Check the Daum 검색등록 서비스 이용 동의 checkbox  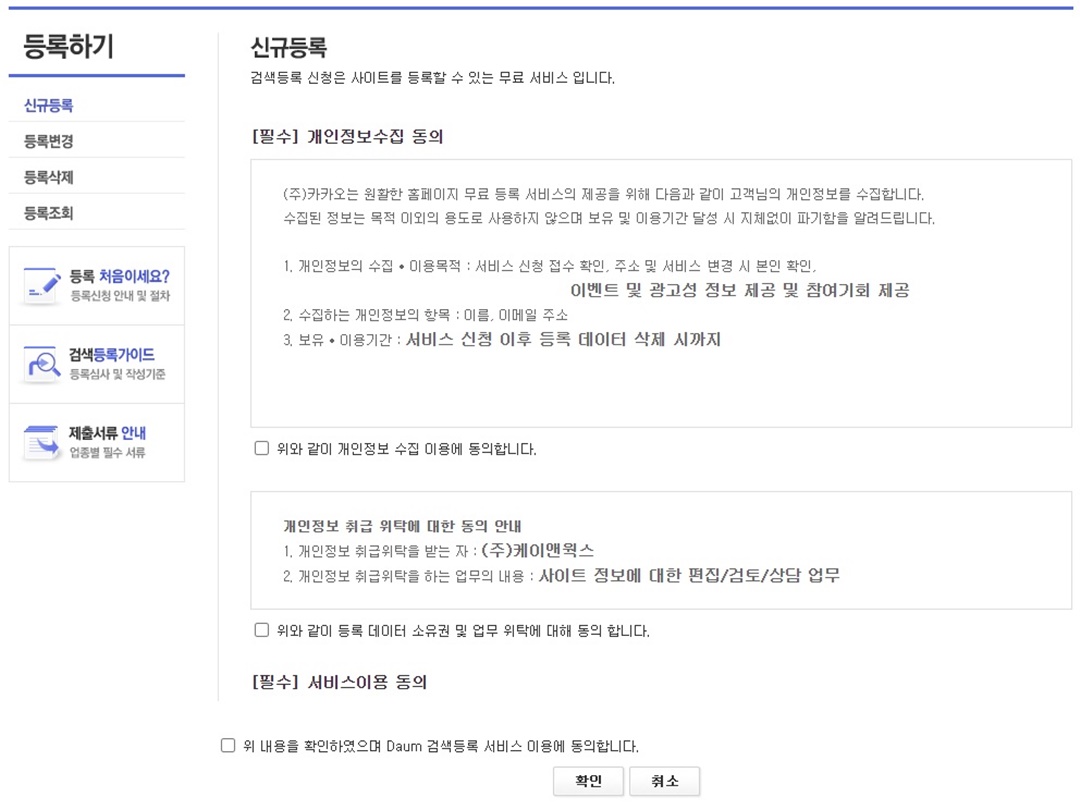[x=228, y=744]
